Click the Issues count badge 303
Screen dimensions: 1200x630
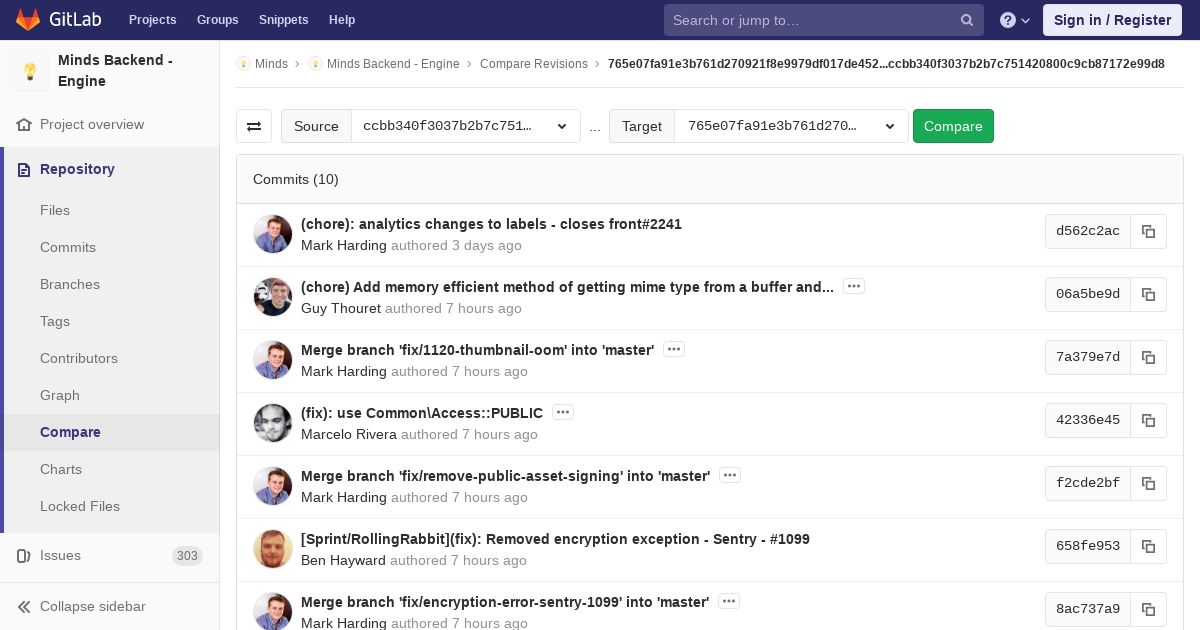[187, 556]
